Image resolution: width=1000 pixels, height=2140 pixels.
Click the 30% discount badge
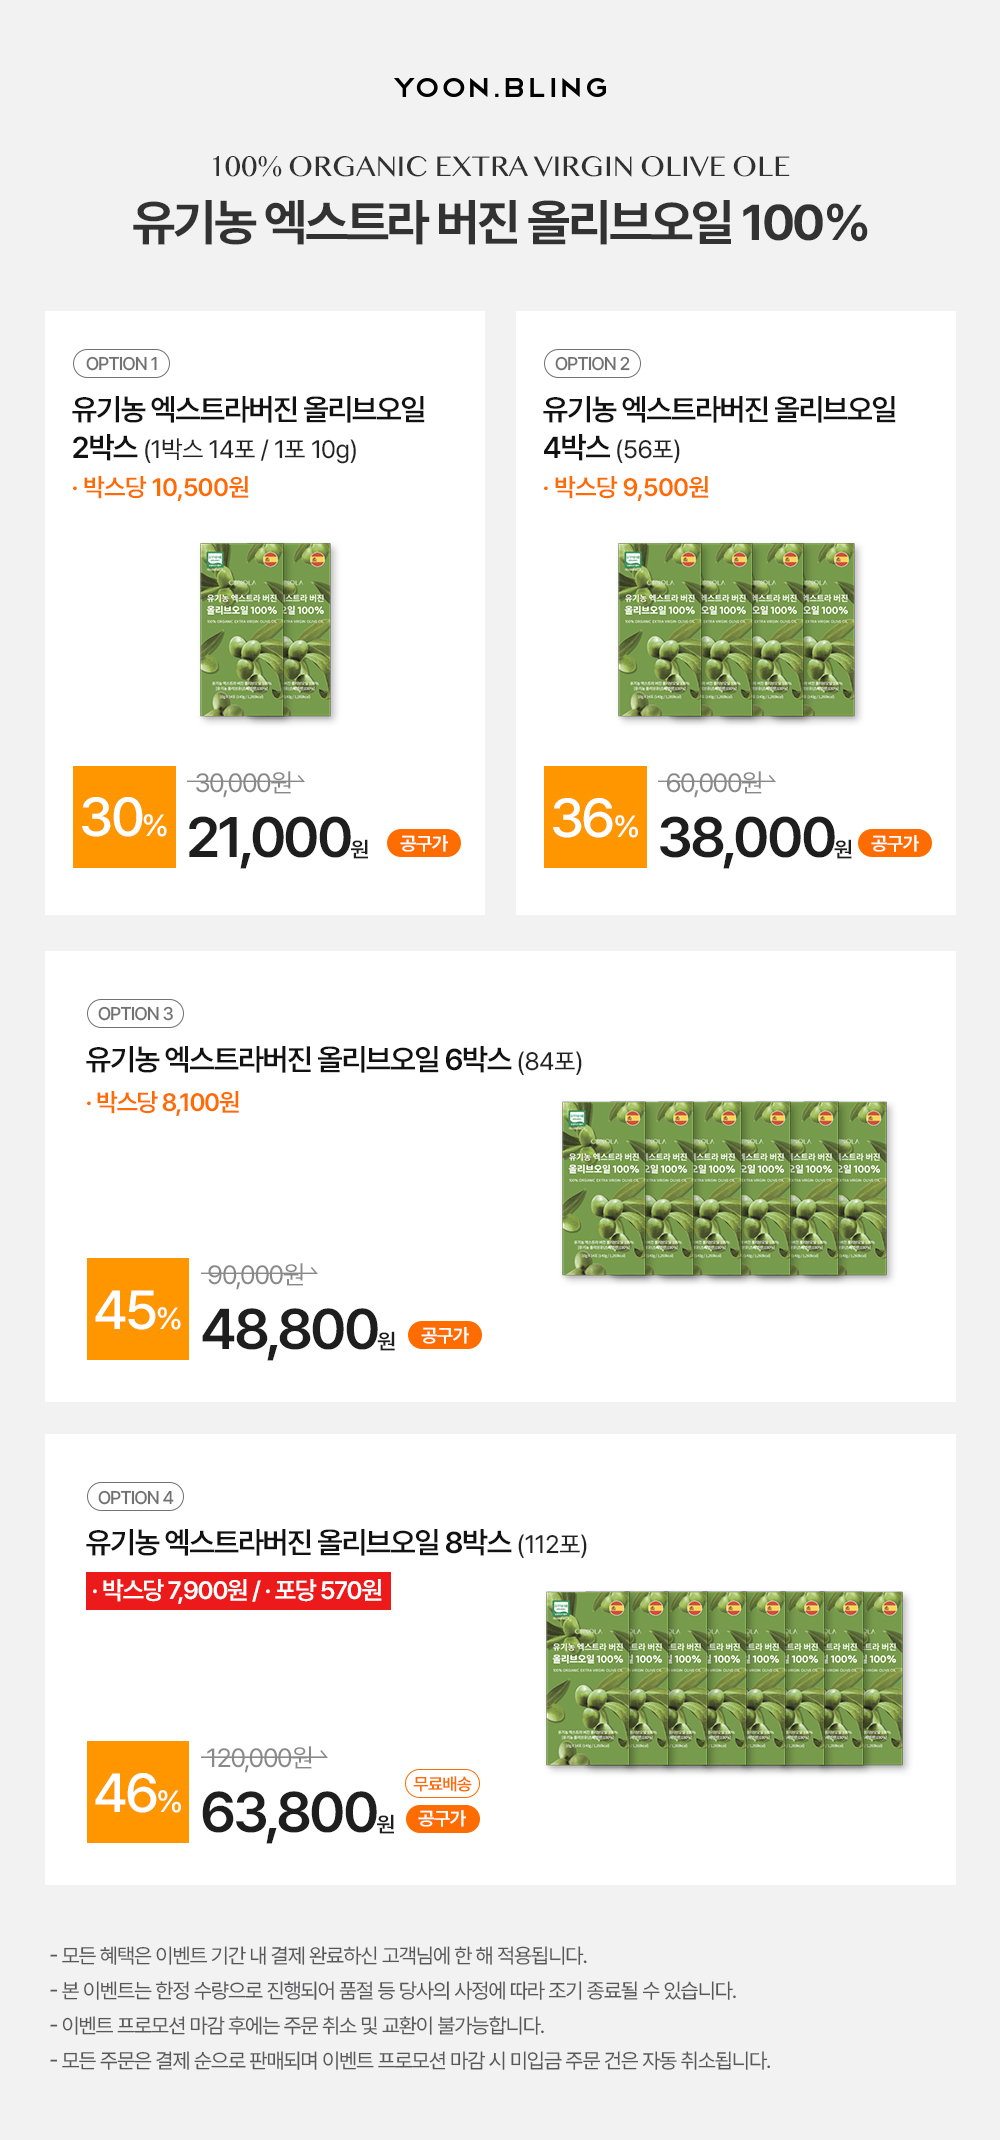pos(124,817)
